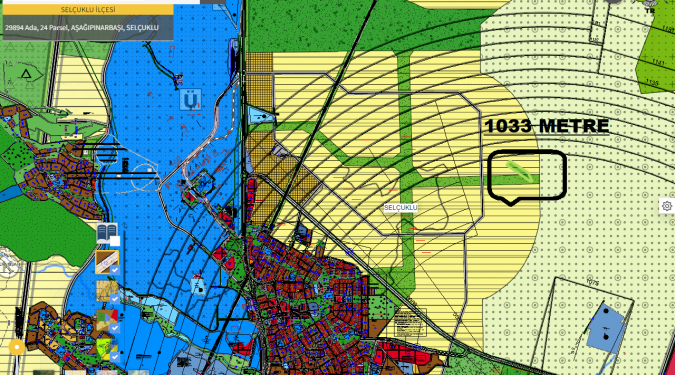The height and width of the screenshot is (375, 675).
Task: Click the 29894 Ada, 24 Parsel address text
Action: point(82,28)
